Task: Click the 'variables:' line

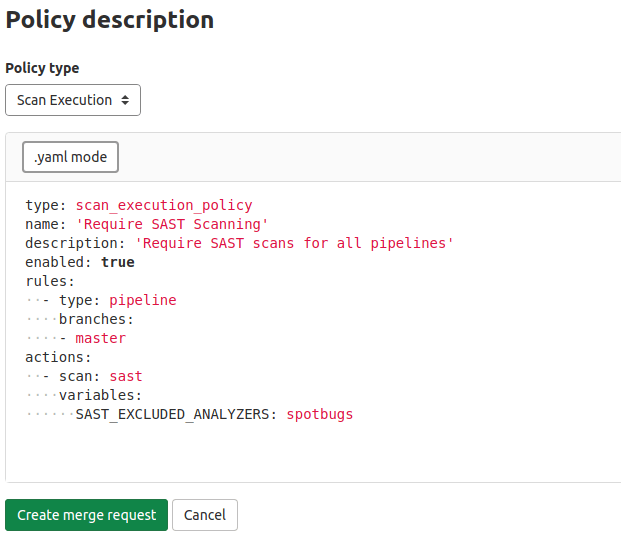Action: 101,395
